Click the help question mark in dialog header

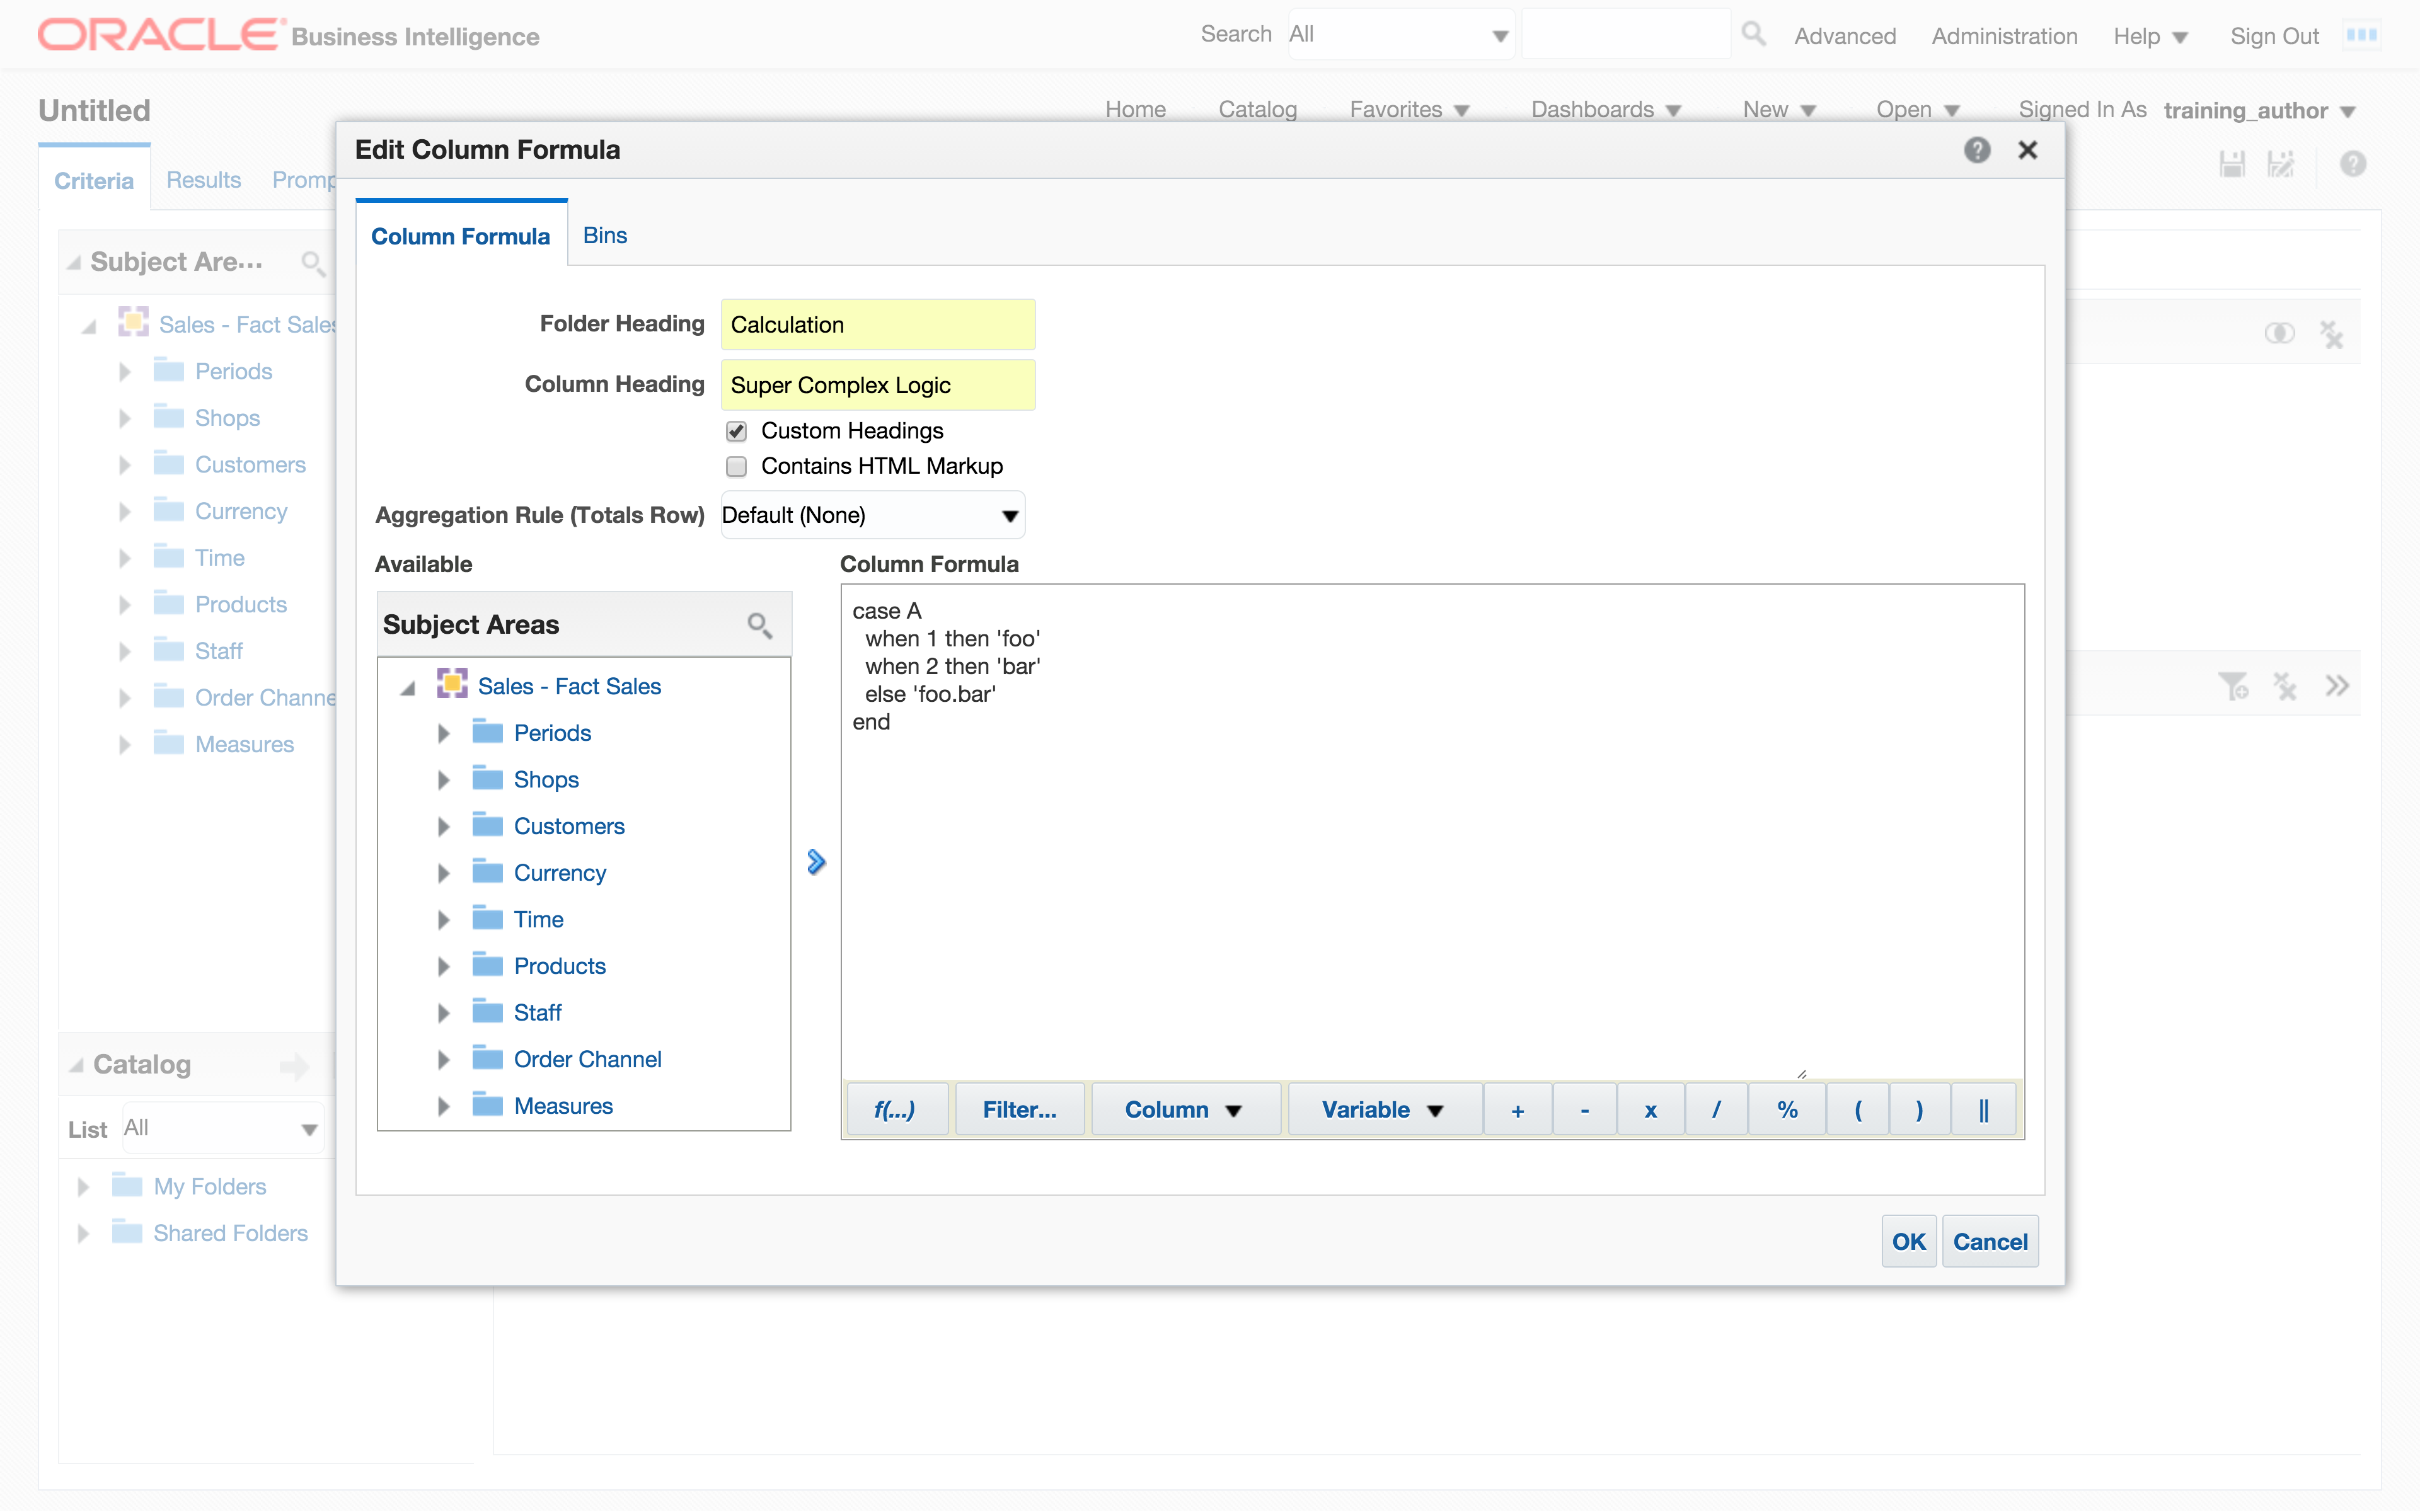(x=1976, y=150)
